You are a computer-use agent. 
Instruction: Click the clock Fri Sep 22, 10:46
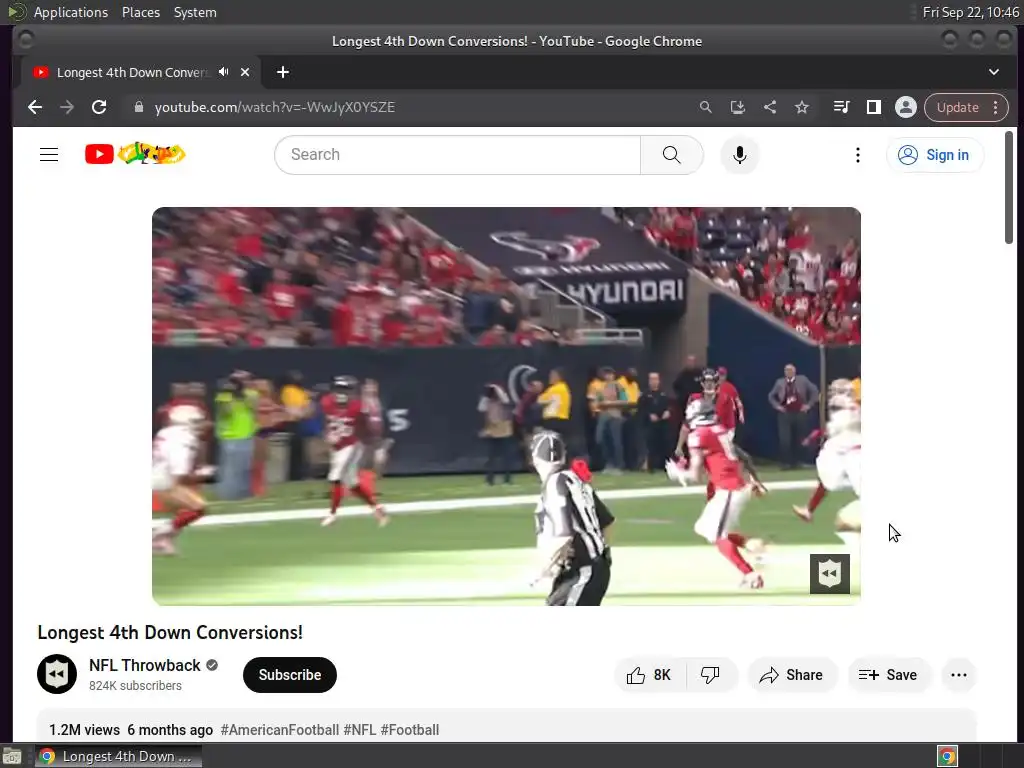coord(970,12)
